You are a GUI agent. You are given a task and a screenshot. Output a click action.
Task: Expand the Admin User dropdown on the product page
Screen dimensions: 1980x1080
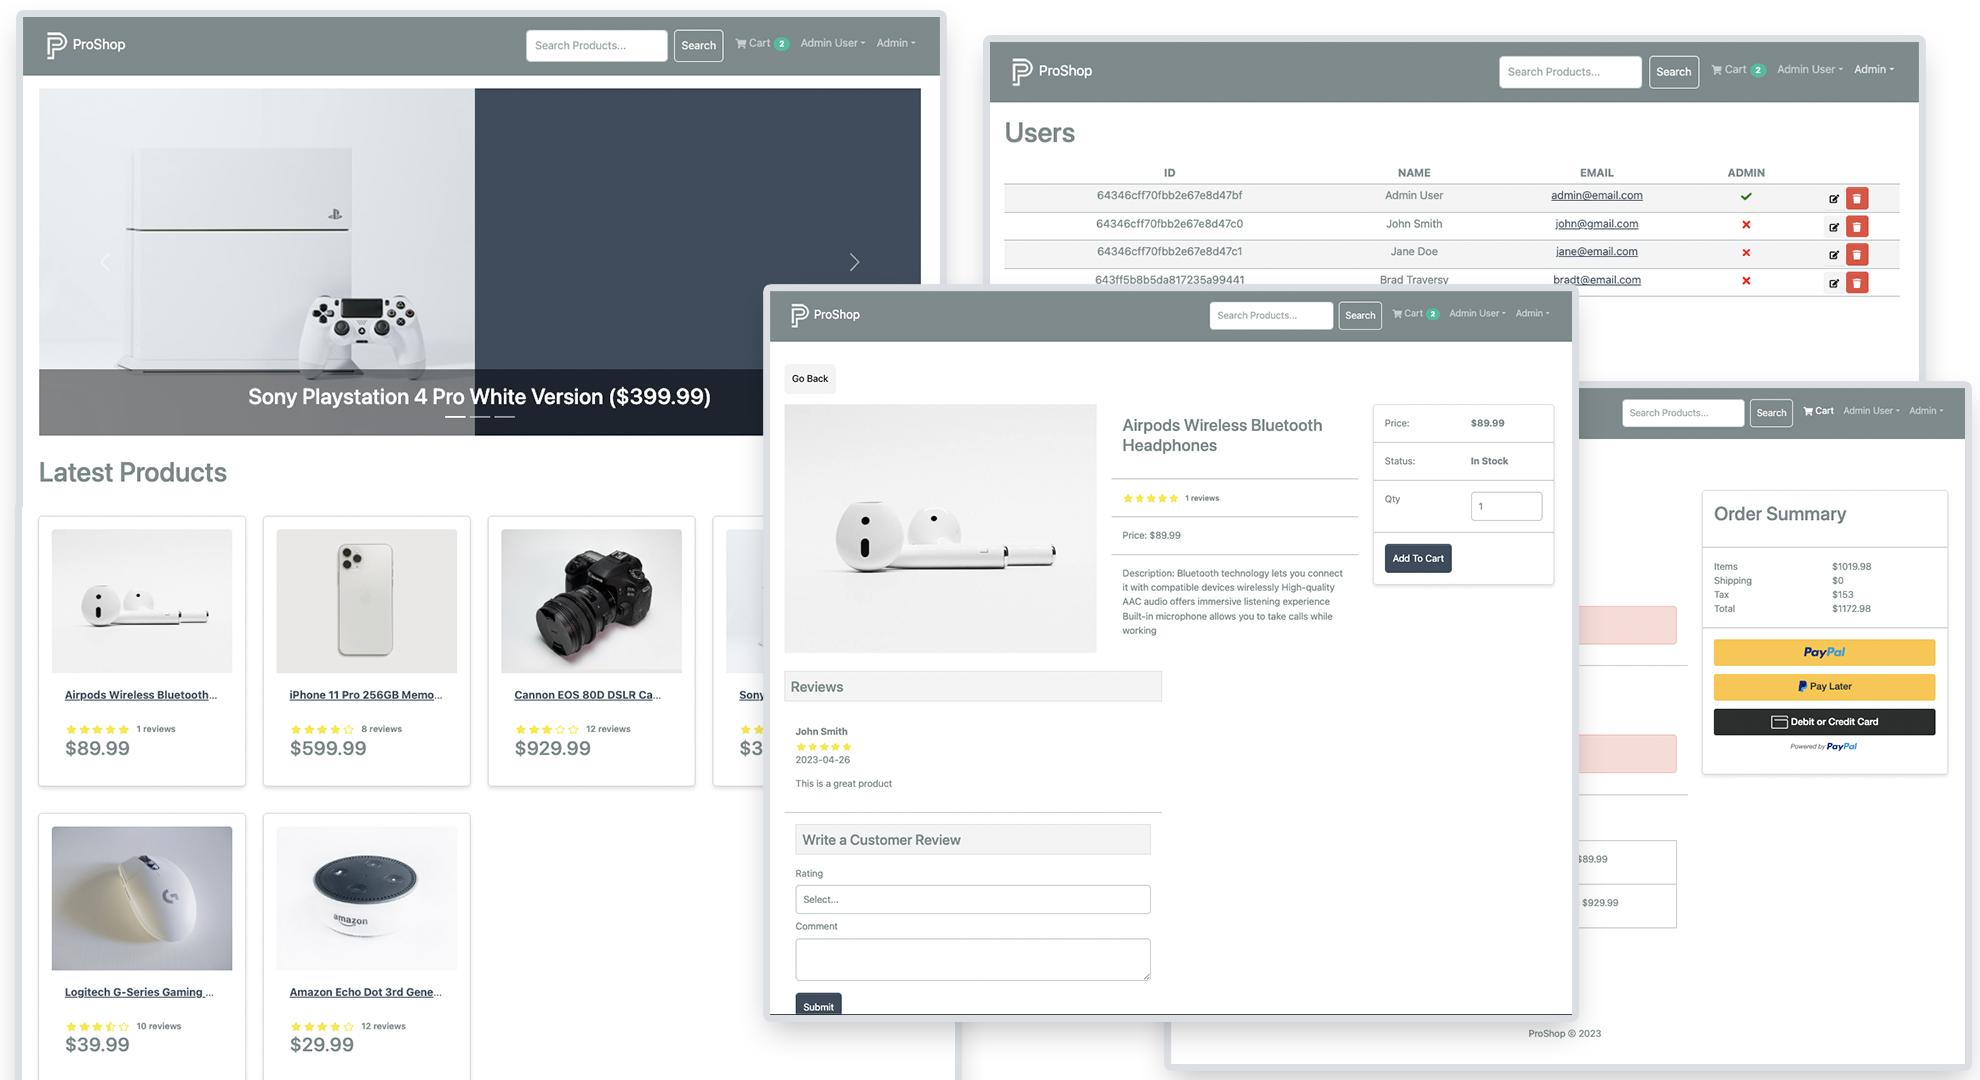click(1476, 313)
